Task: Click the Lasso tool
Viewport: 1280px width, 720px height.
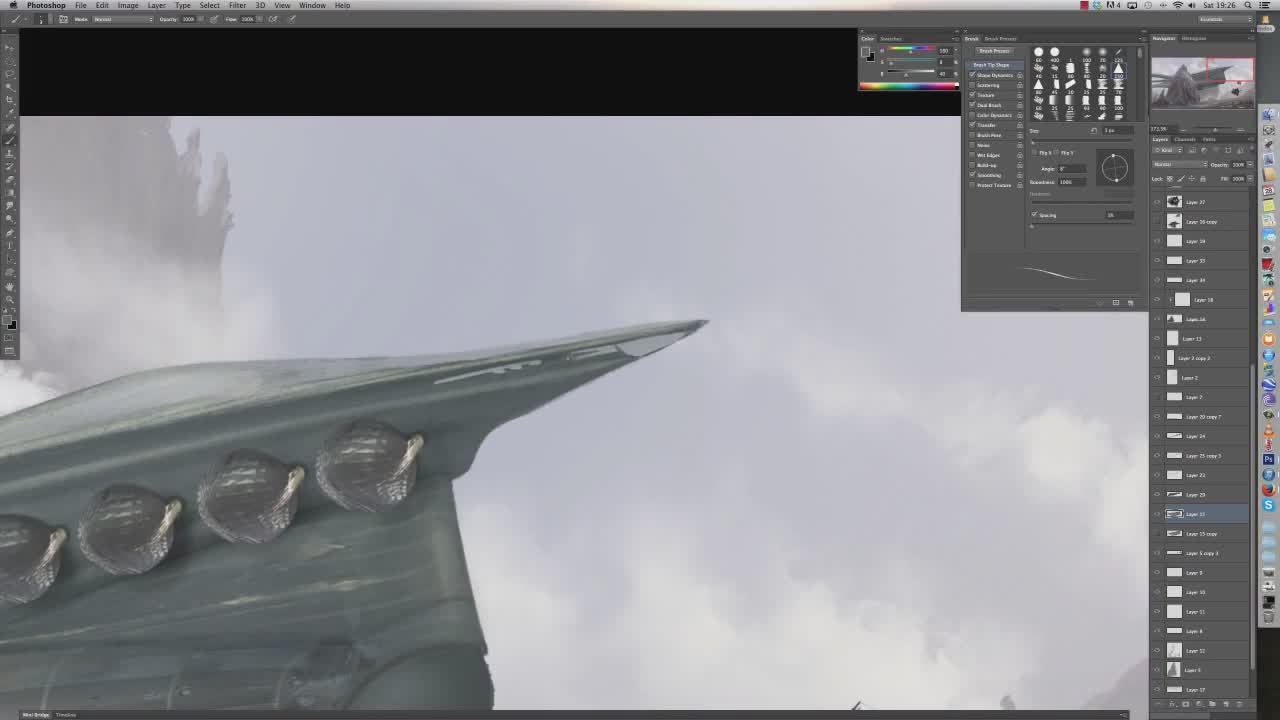Action: tap(10, 74)
